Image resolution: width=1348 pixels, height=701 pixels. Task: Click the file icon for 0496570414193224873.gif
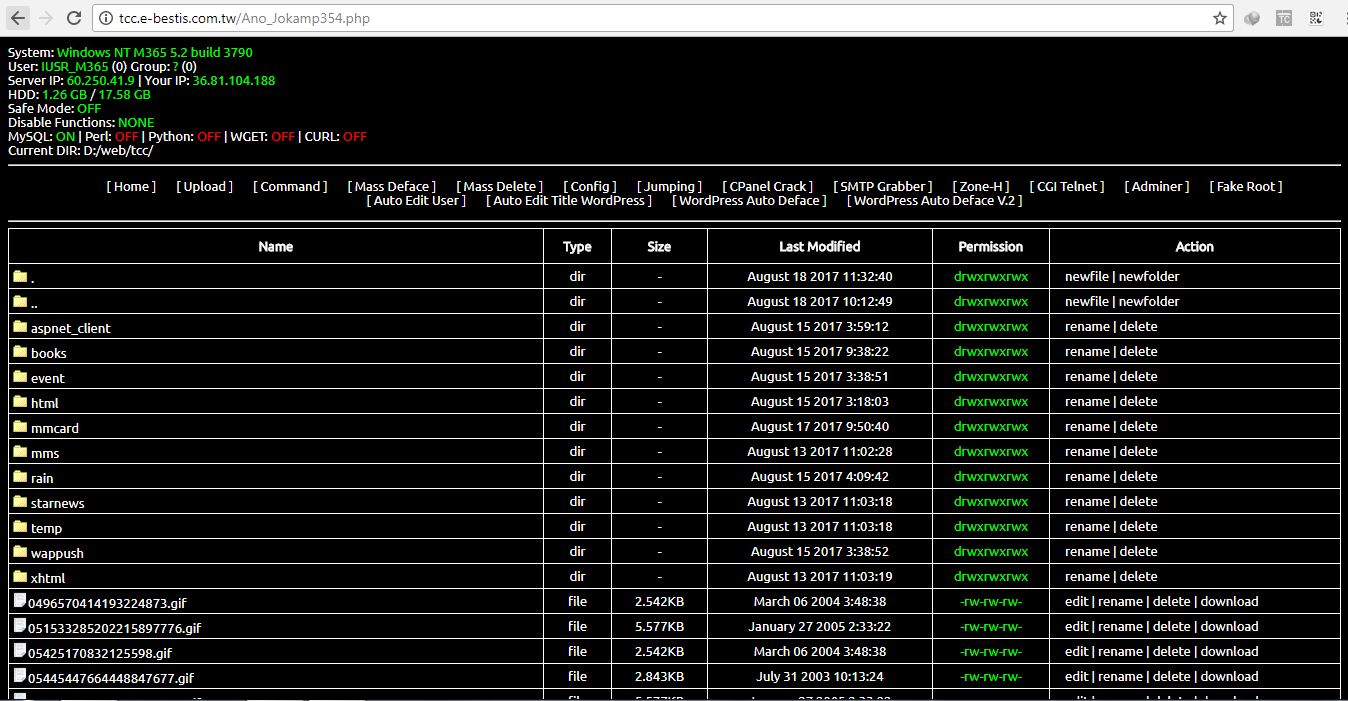[20, 601]
